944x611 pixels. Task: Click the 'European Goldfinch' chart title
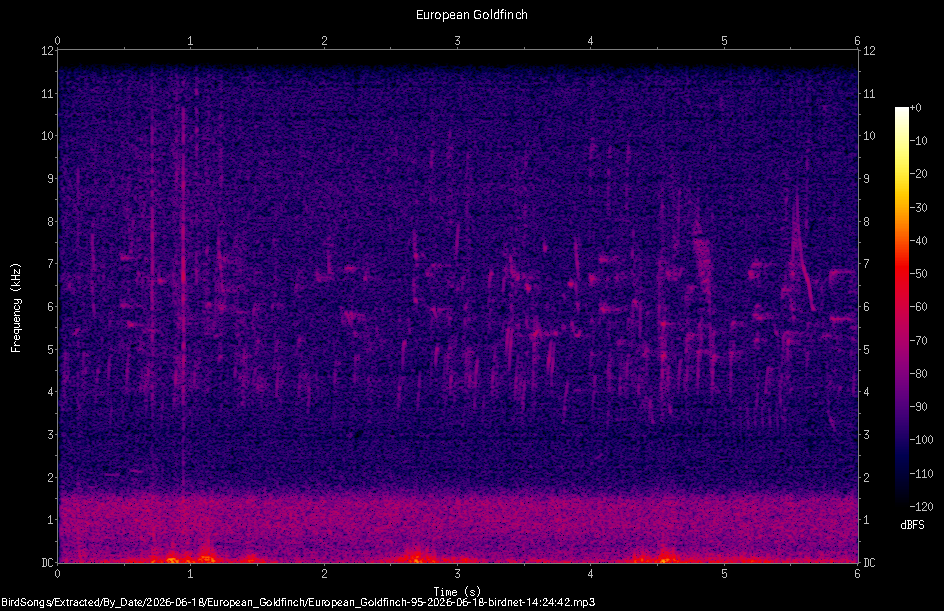click(x=471, y=14)
